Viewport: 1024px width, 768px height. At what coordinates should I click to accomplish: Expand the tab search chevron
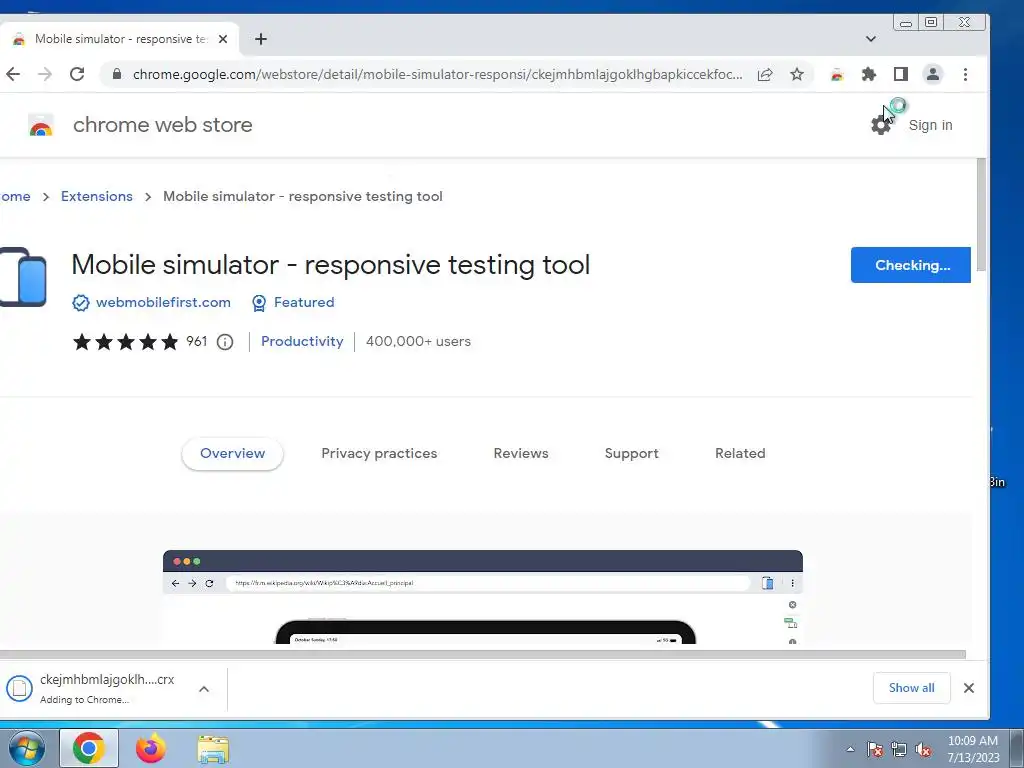click(x=871, y=39)
